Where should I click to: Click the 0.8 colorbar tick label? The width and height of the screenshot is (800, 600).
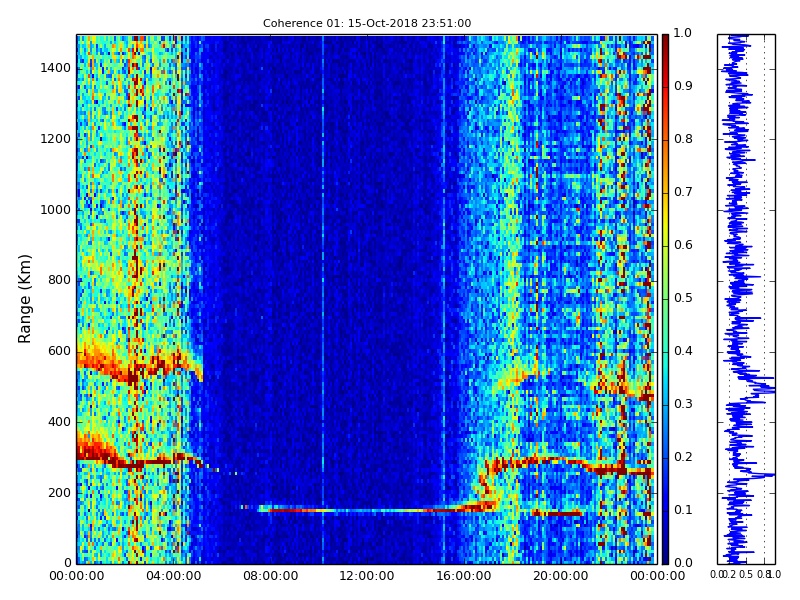pyautogui.click(x=683, y=139)
